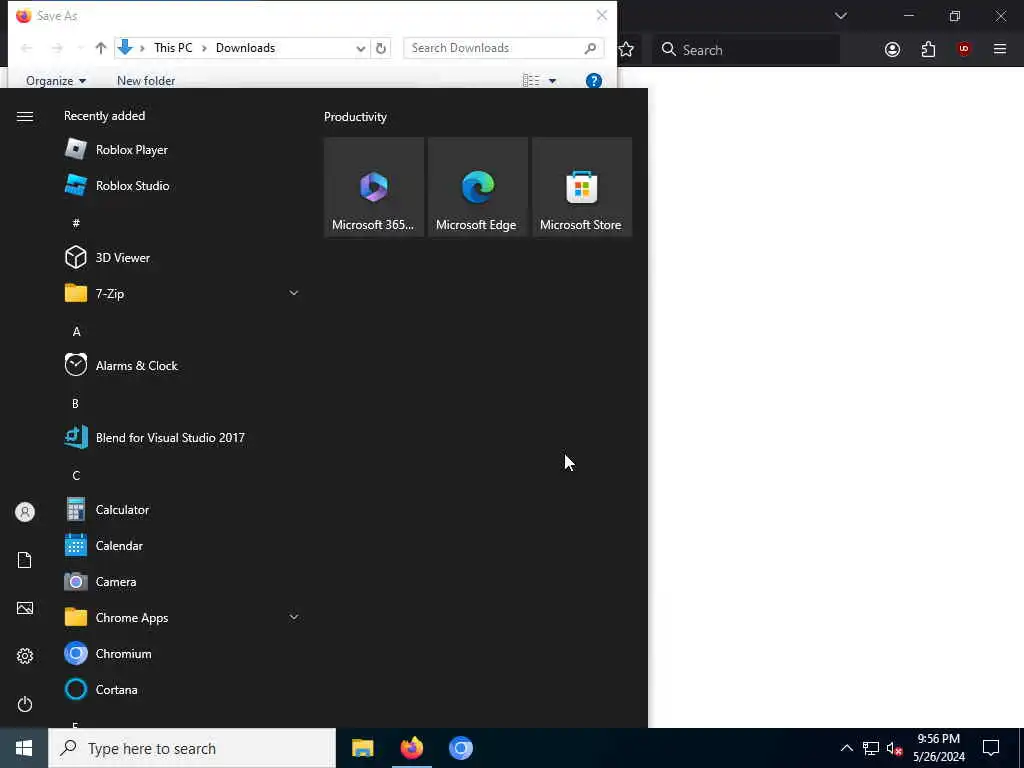Open the user account icon in Start
This screenshot has height=768, width=1024.
(25, 512)
